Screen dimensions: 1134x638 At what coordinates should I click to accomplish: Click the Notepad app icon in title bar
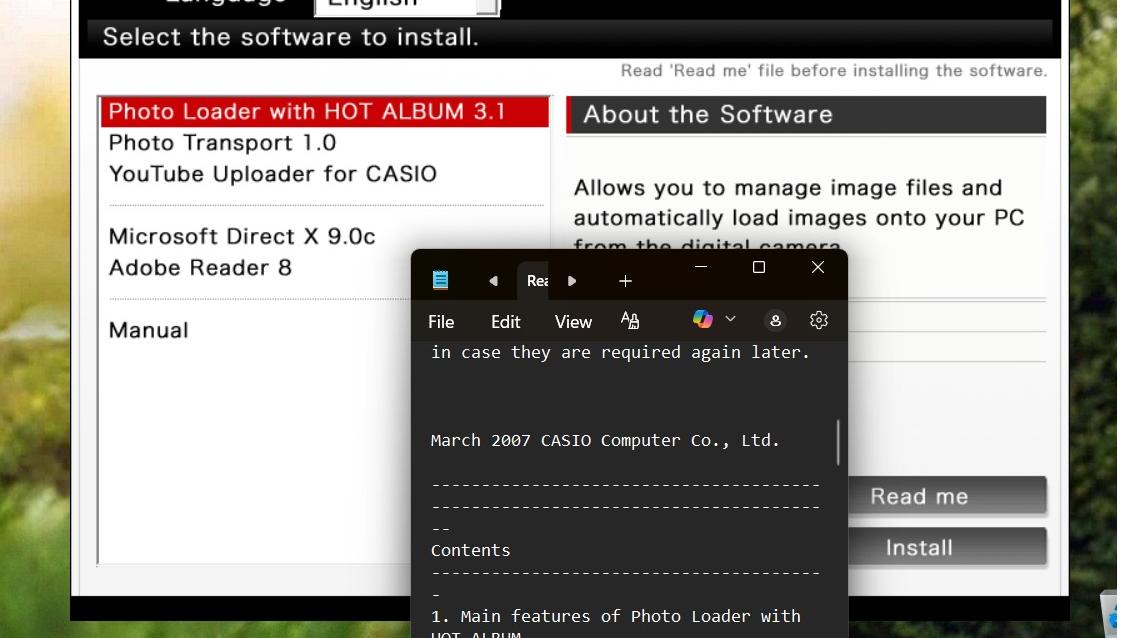coord(440,281)
